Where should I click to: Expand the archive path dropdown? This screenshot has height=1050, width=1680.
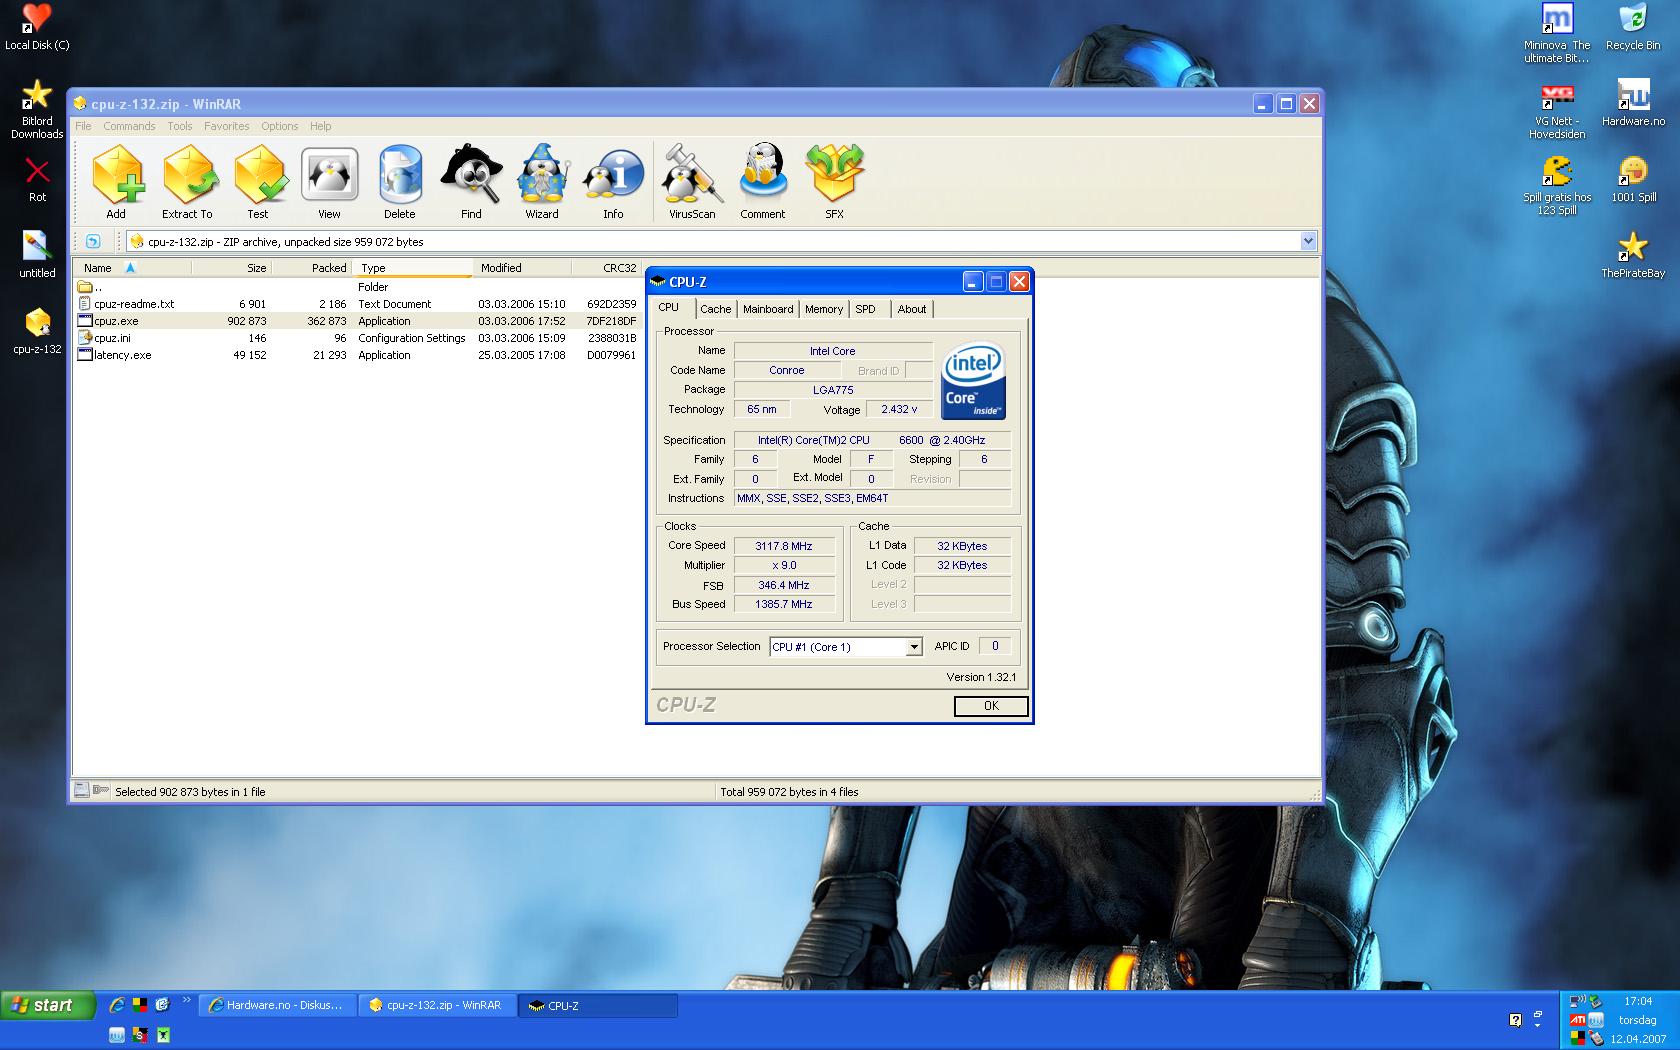(x=1308, y=241)
